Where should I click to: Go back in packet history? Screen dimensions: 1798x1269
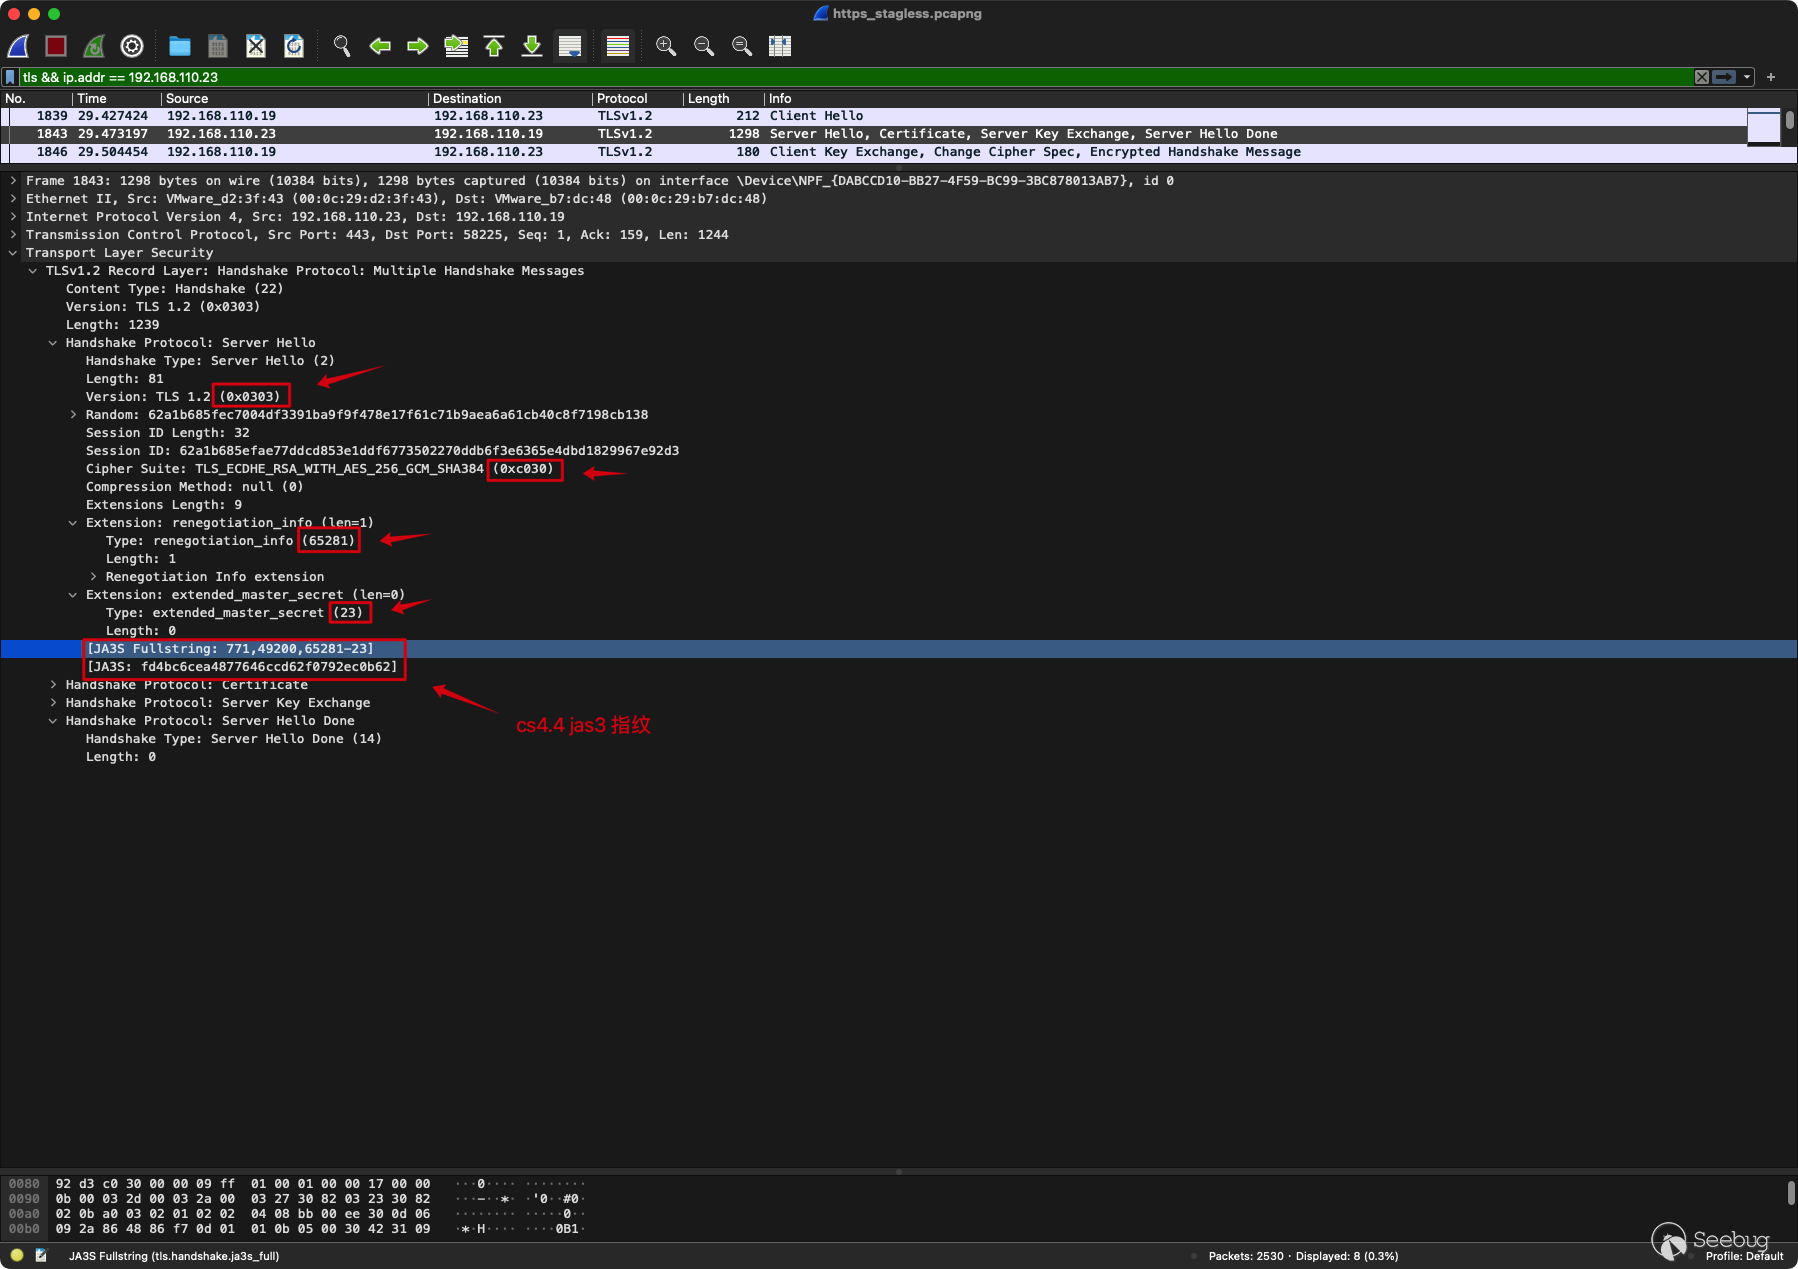(380, 46)
